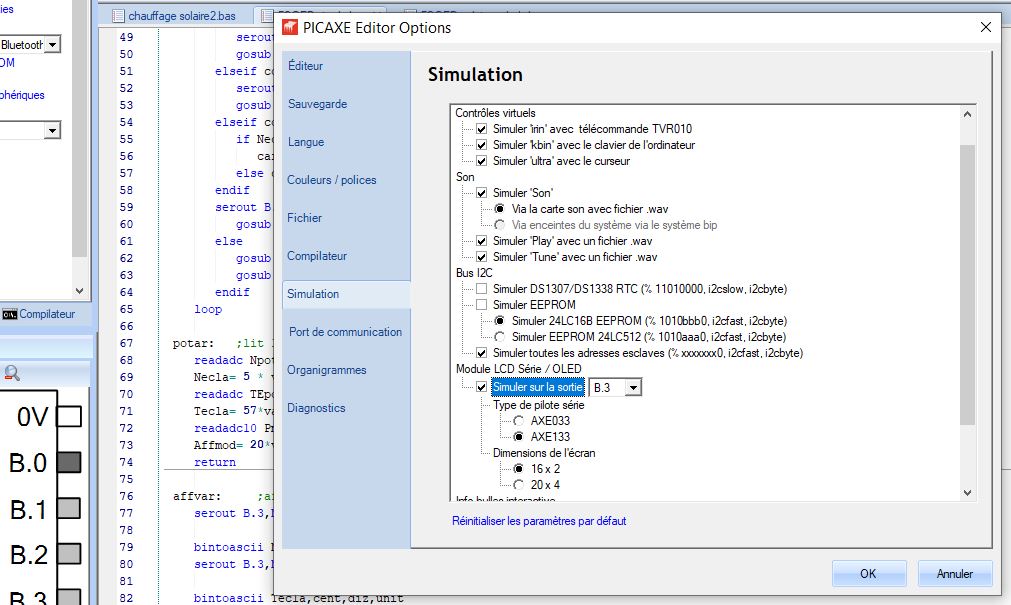Viewport: 1011px width, 605px height.
Task: Click the 'Module LCD Série / OLED' heading
Action: point(518,369)
